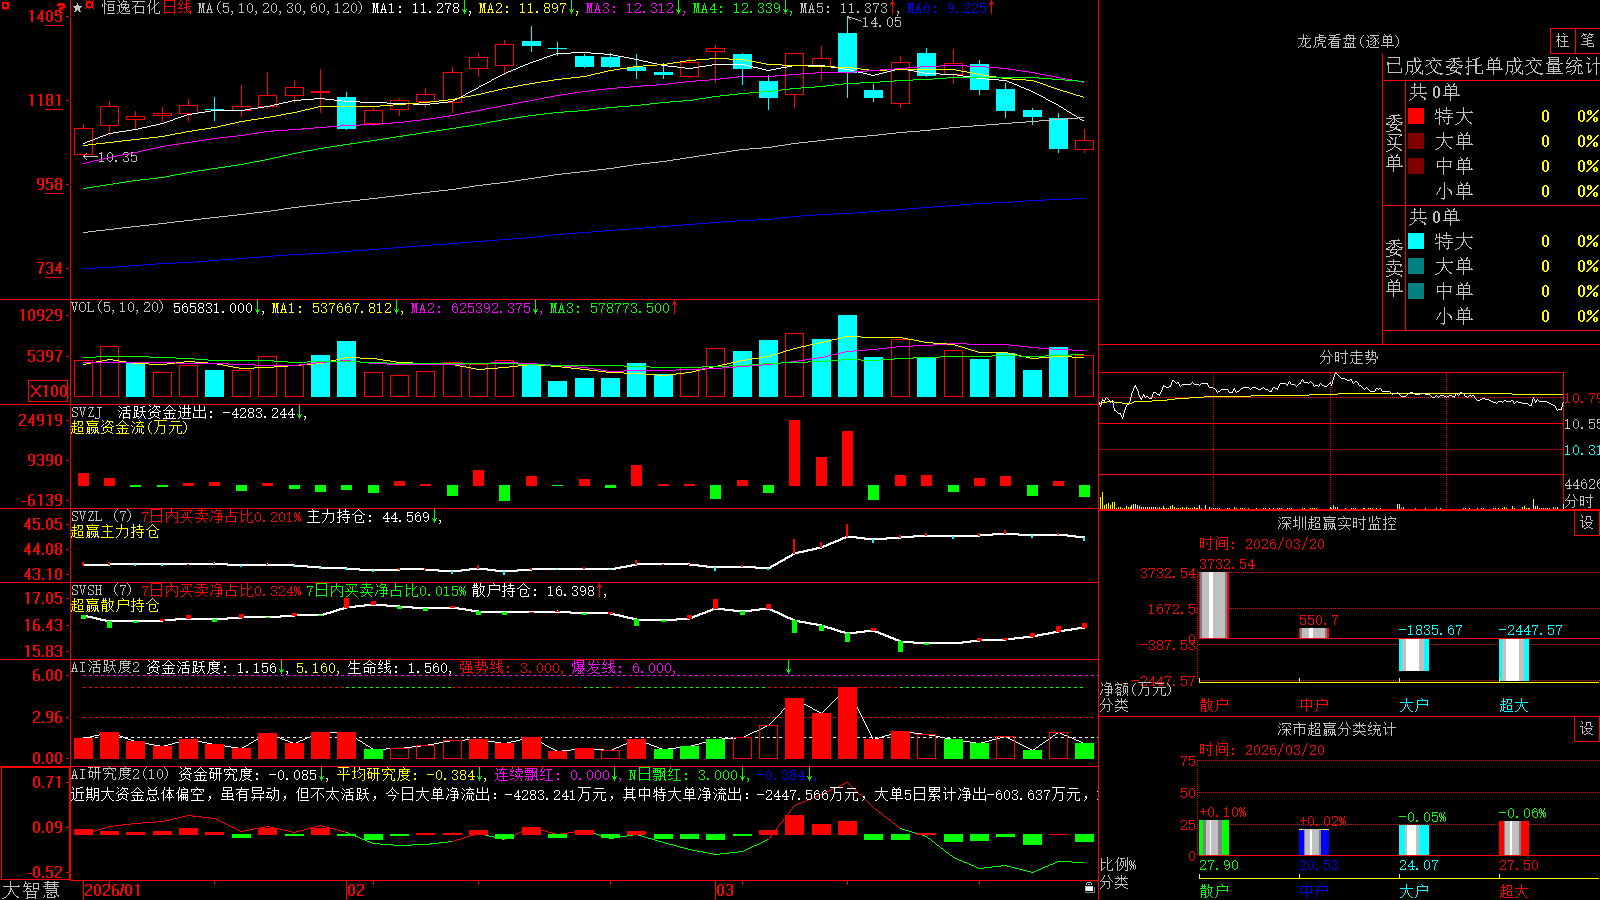Click the 10.35 low price annotation
This screenshot has height=900, width=1600.
pyautogui.click(x=118, y=157)
